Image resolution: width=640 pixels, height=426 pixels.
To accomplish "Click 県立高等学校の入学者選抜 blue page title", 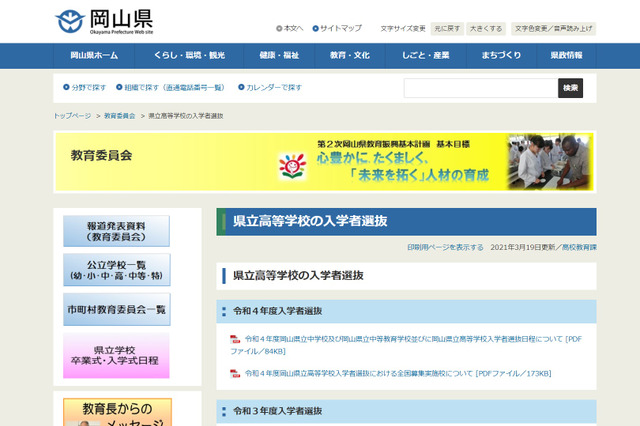I will tap(406, 222).
